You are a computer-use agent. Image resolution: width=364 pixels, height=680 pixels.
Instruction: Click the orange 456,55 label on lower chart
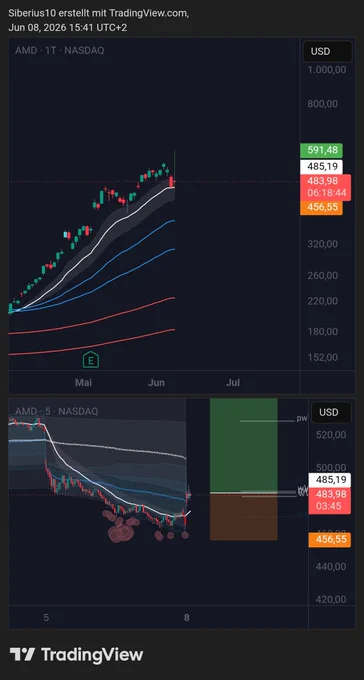click(329, 540)
